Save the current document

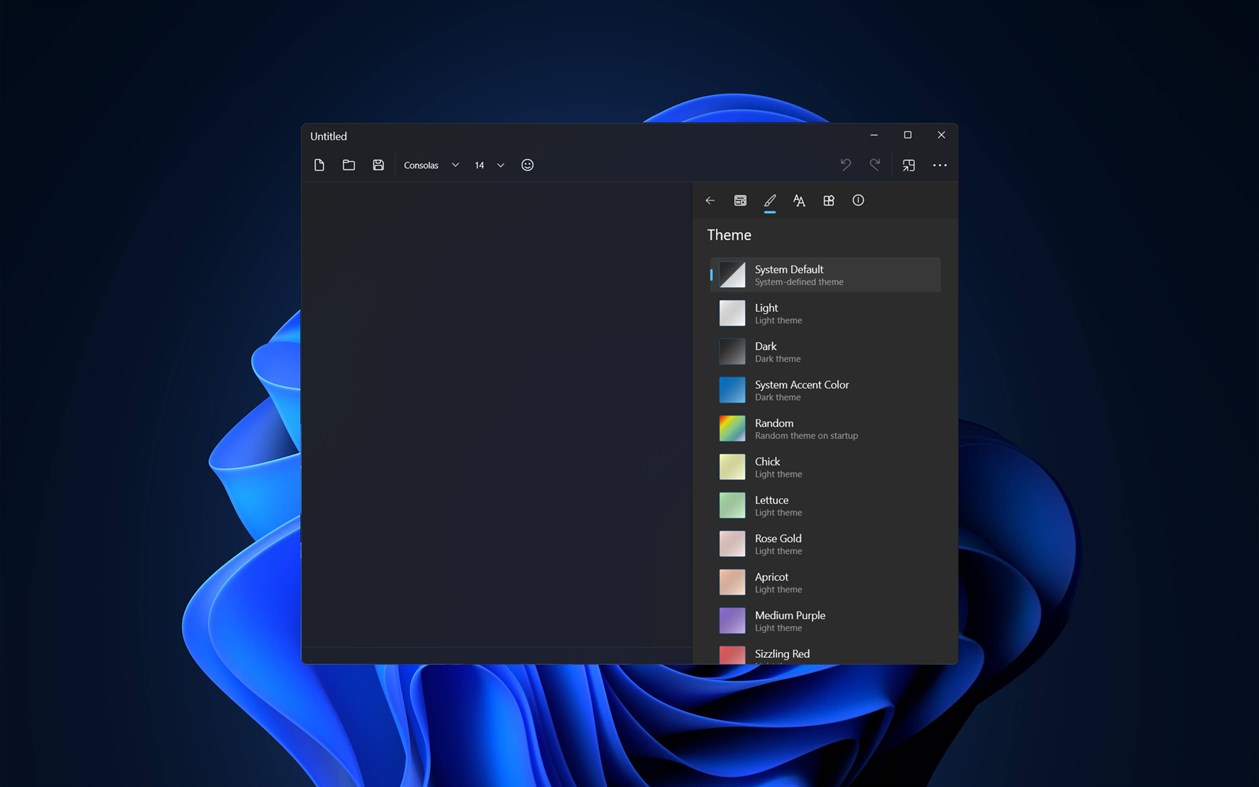tap(378, 165)
